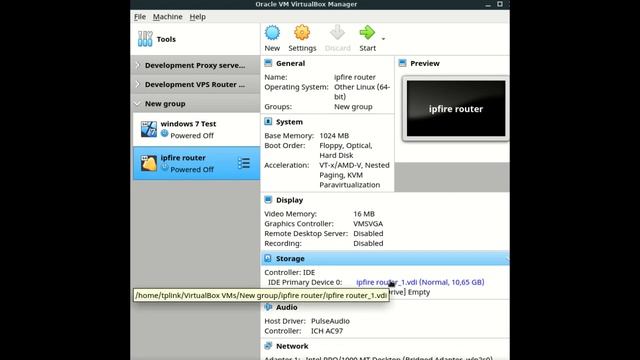The image size is (640, 360).
Task: Click the Tools label in sidebar
Action: [x=166, y=39]
